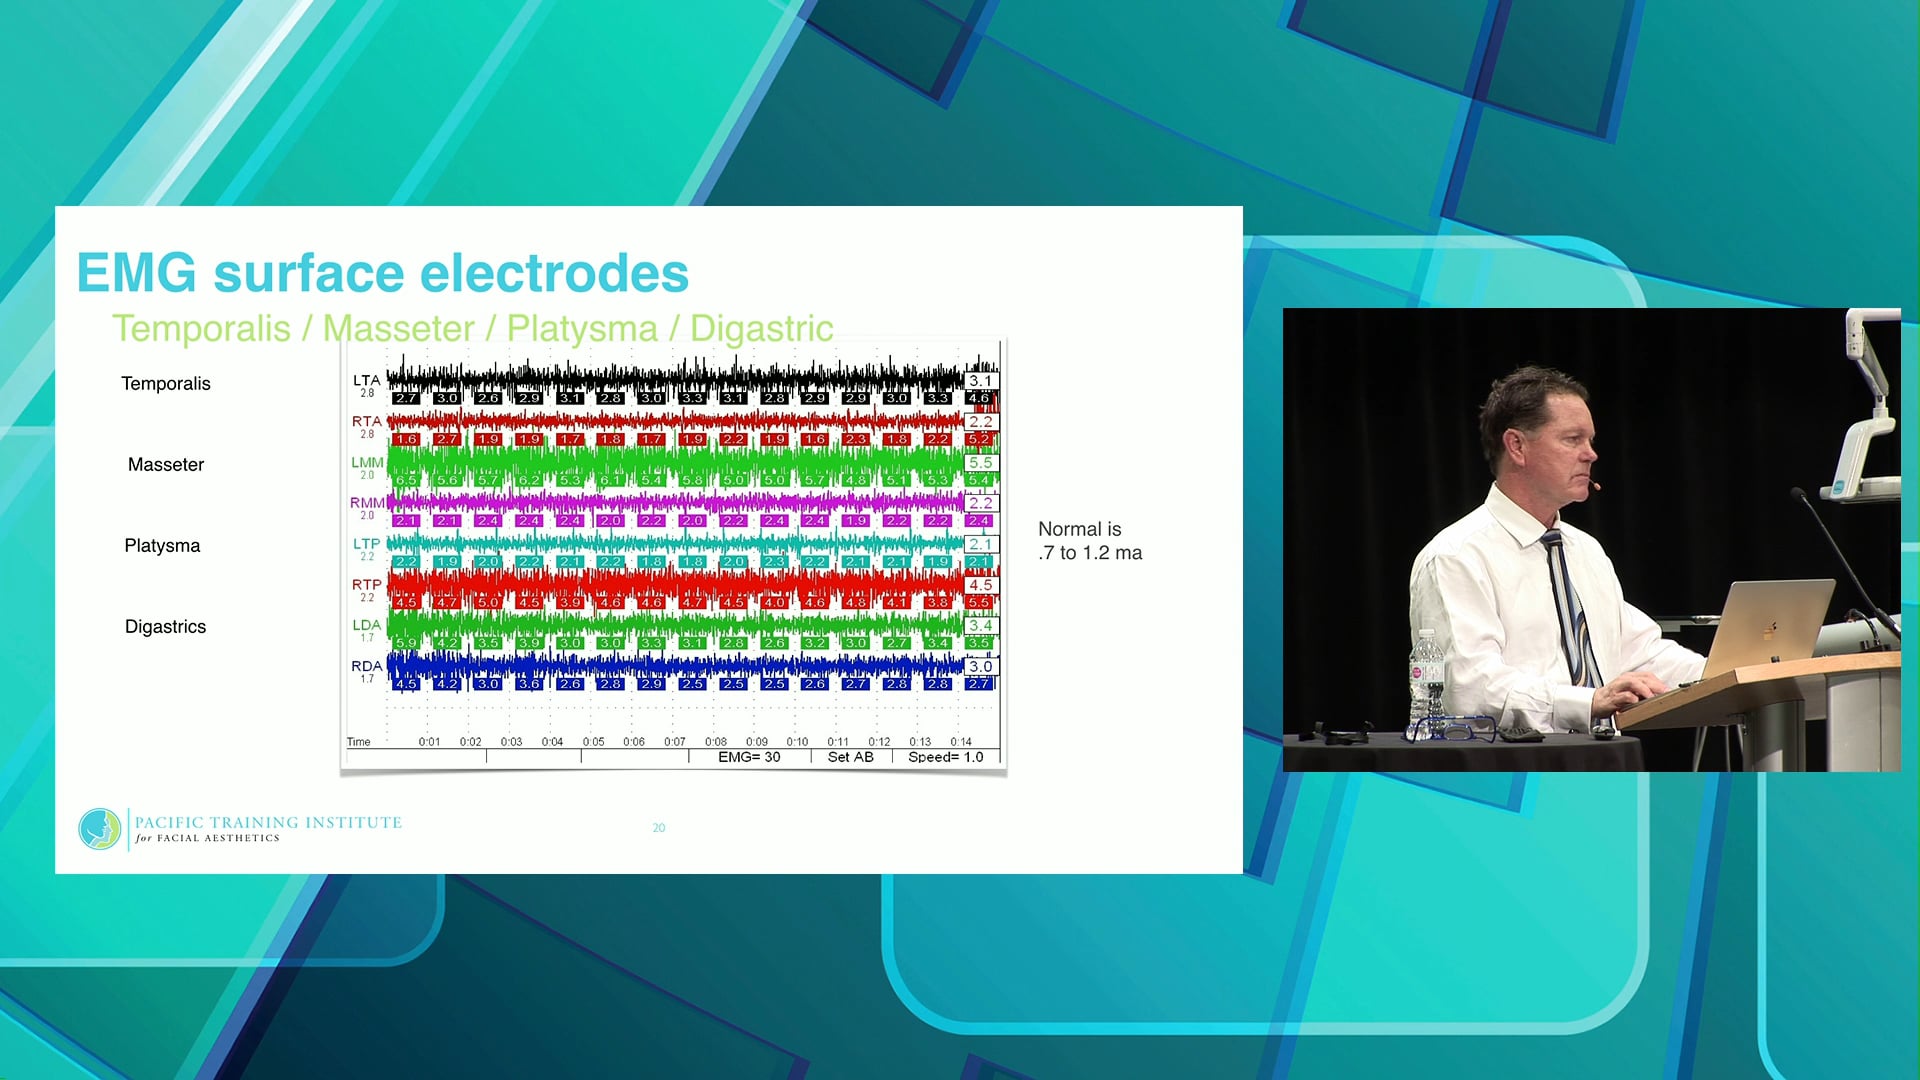This screenshot has height=1080, width=1920.
Task: Click the slide number 20 link
Action: tap(659, 828)
